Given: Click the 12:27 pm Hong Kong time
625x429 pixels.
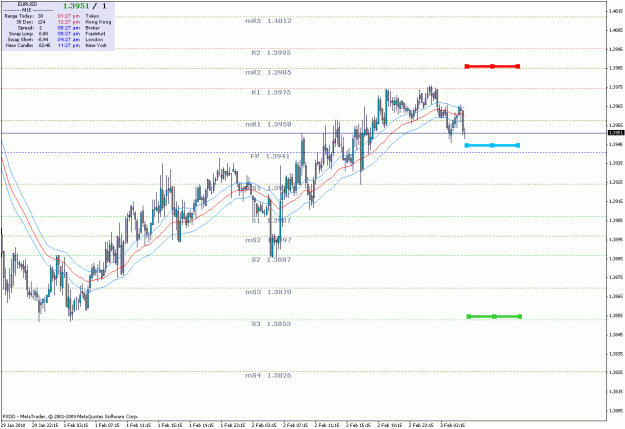Looking at the screenshot, I should [x=69, y=22].
